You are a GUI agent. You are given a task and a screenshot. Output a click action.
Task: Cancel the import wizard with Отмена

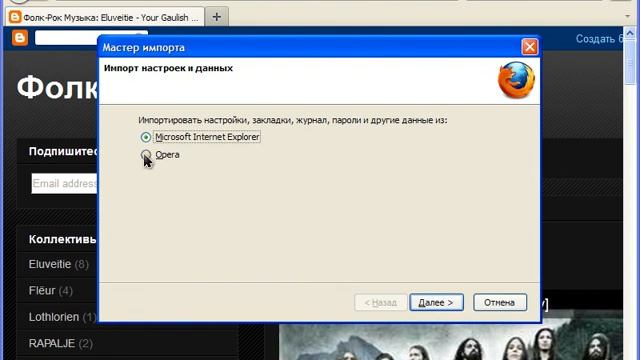500,302
